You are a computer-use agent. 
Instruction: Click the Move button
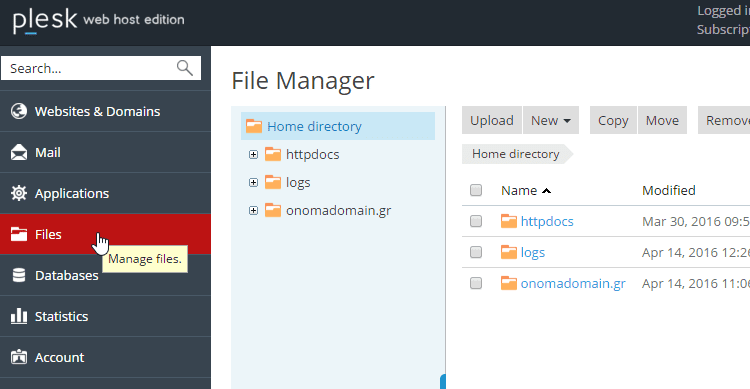tap(662, 120)
